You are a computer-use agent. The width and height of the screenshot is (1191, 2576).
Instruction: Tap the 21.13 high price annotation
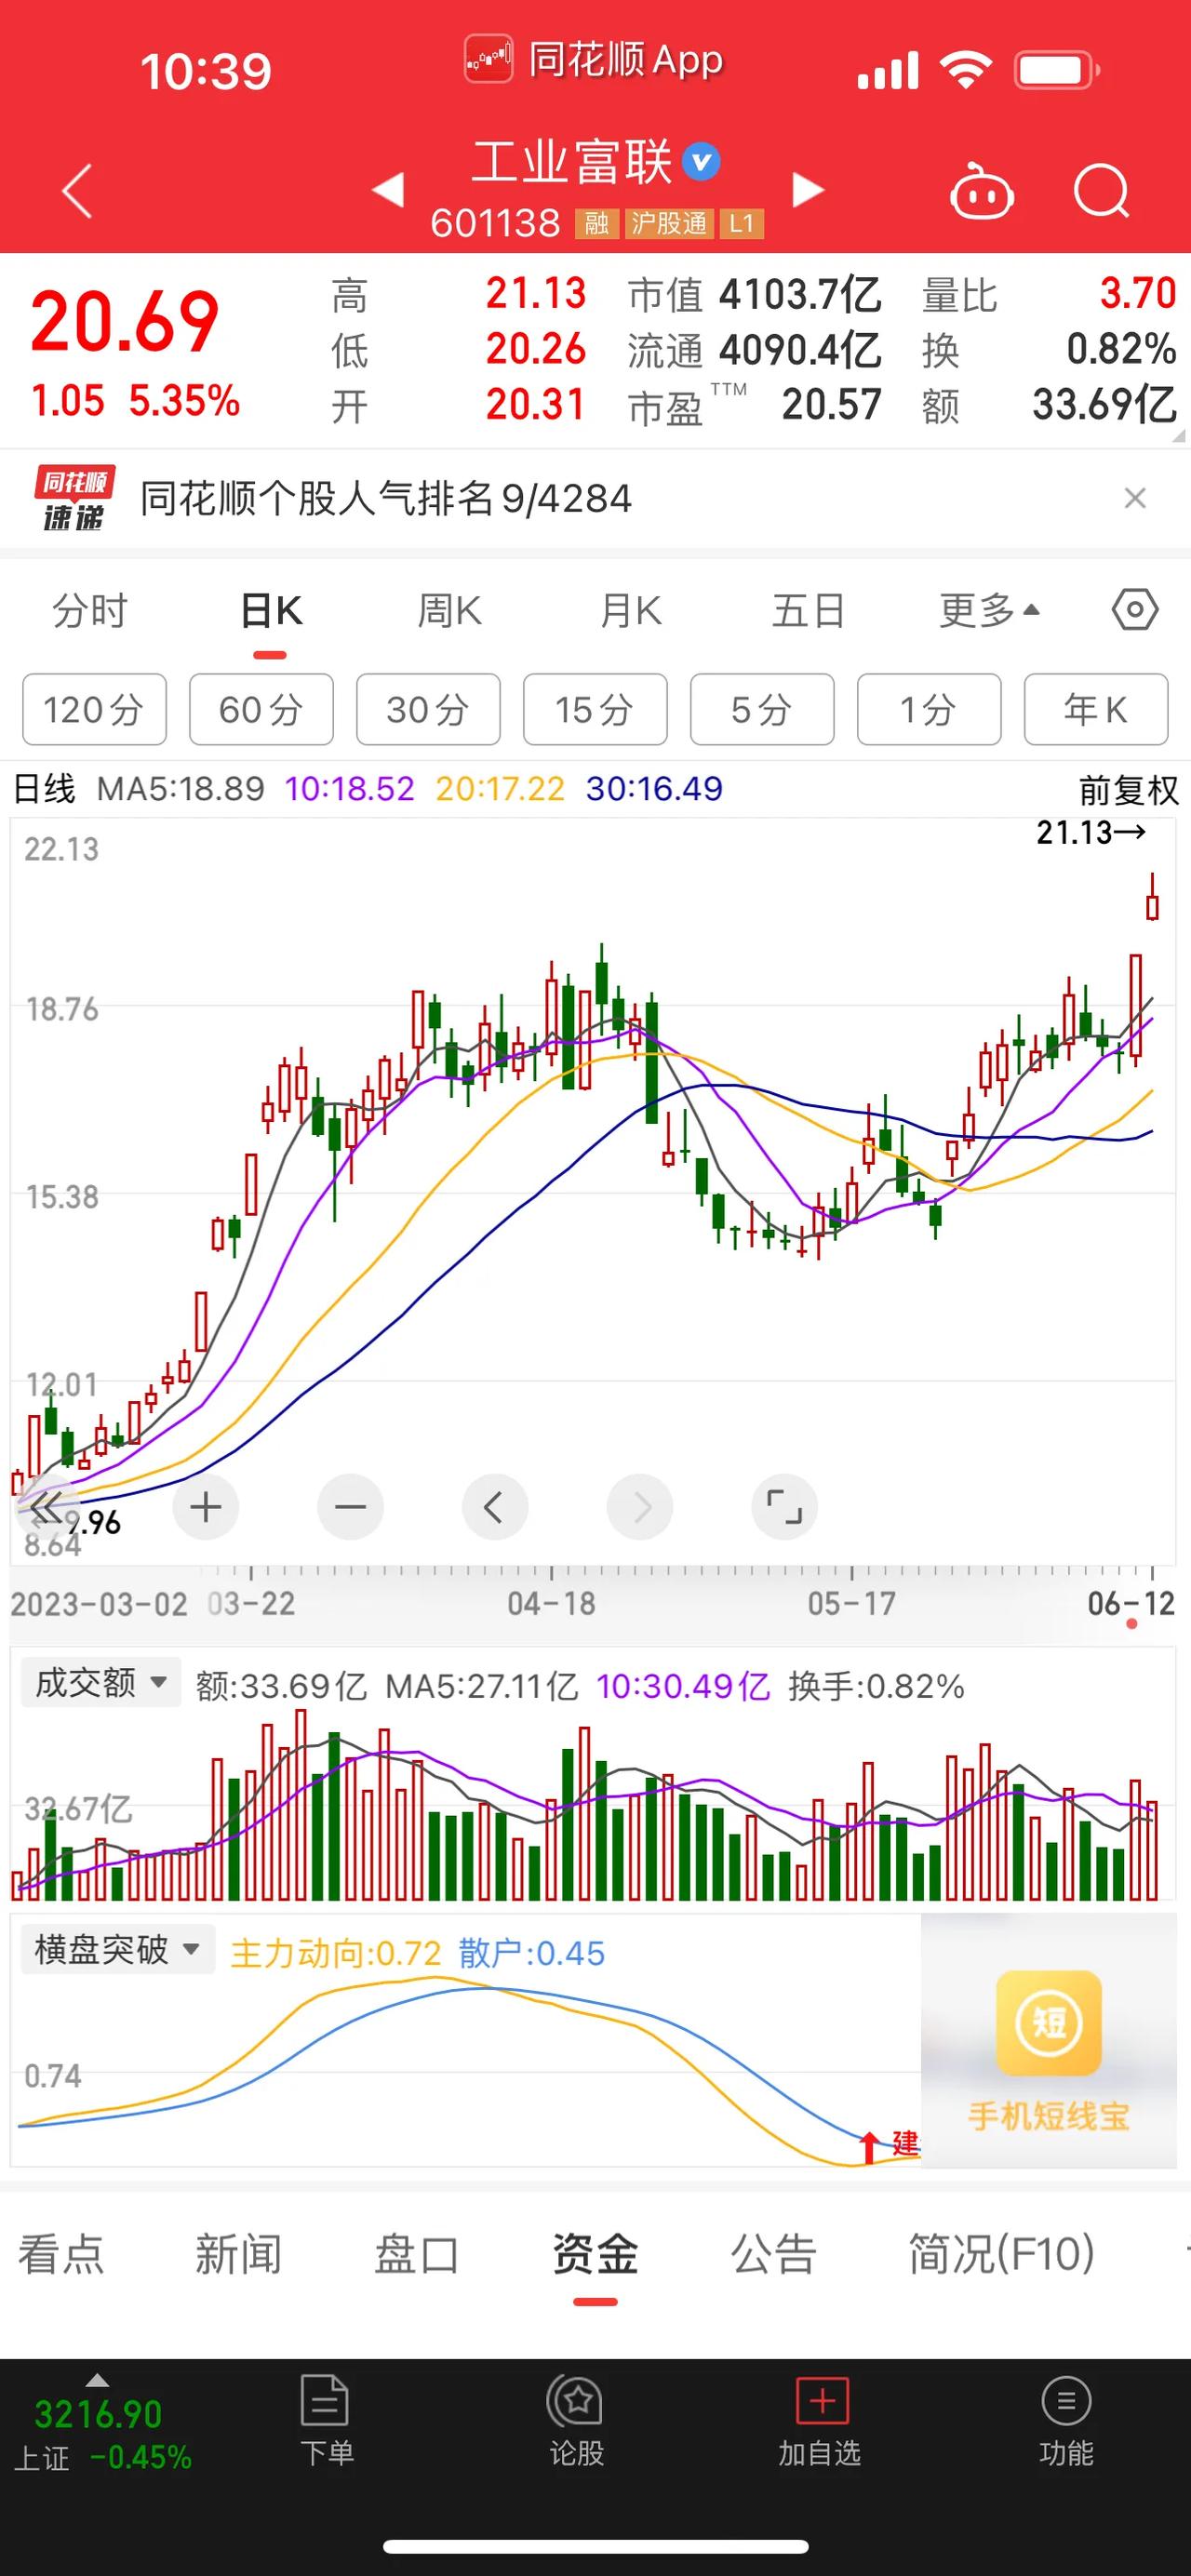point(1090,832)
